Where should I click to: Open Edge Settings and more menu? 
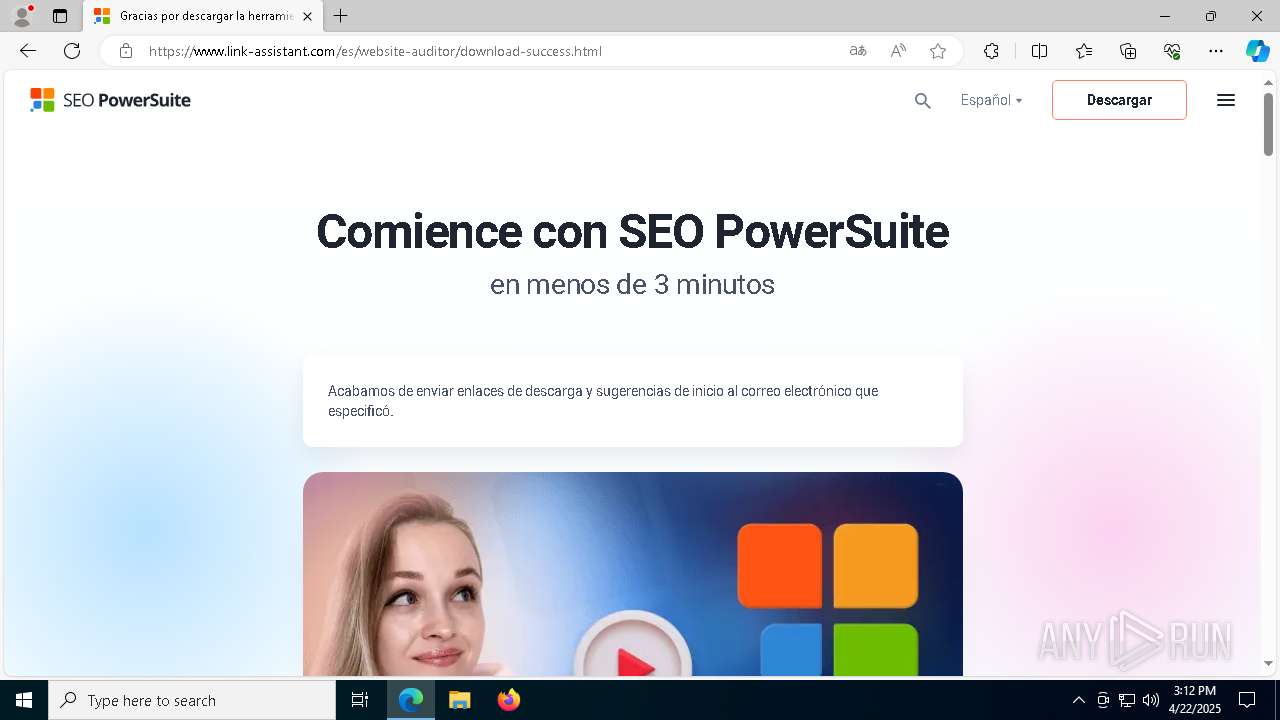coord(1216,51)
